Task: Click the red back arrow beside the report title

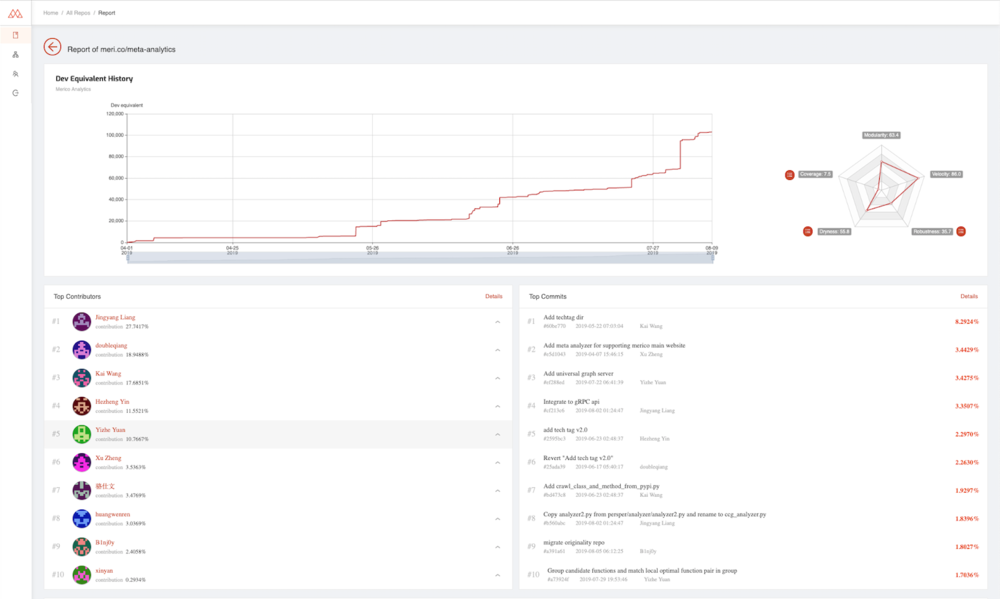Action: [52, 47]
